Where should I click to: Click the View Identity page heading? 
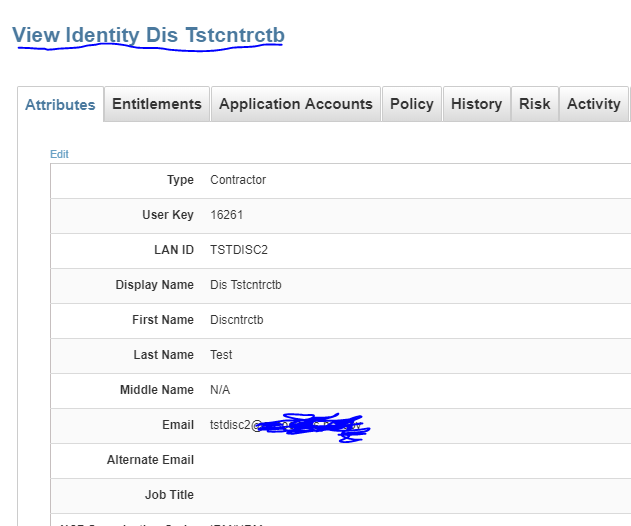click(x=148, y=35)
